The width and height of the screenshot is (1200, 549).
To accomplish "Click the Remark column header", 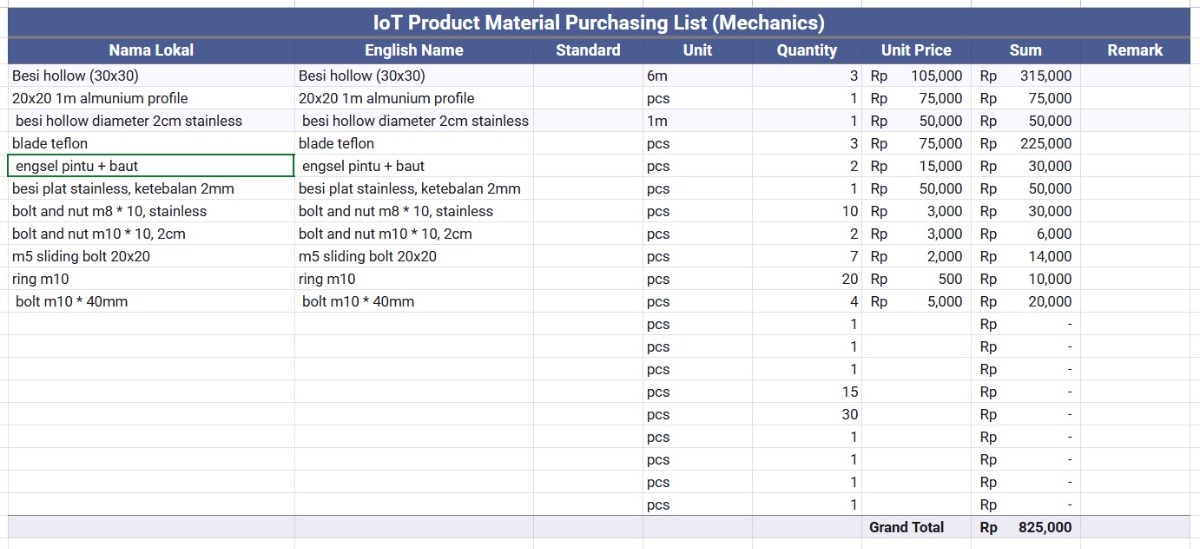I will 1135,50.
